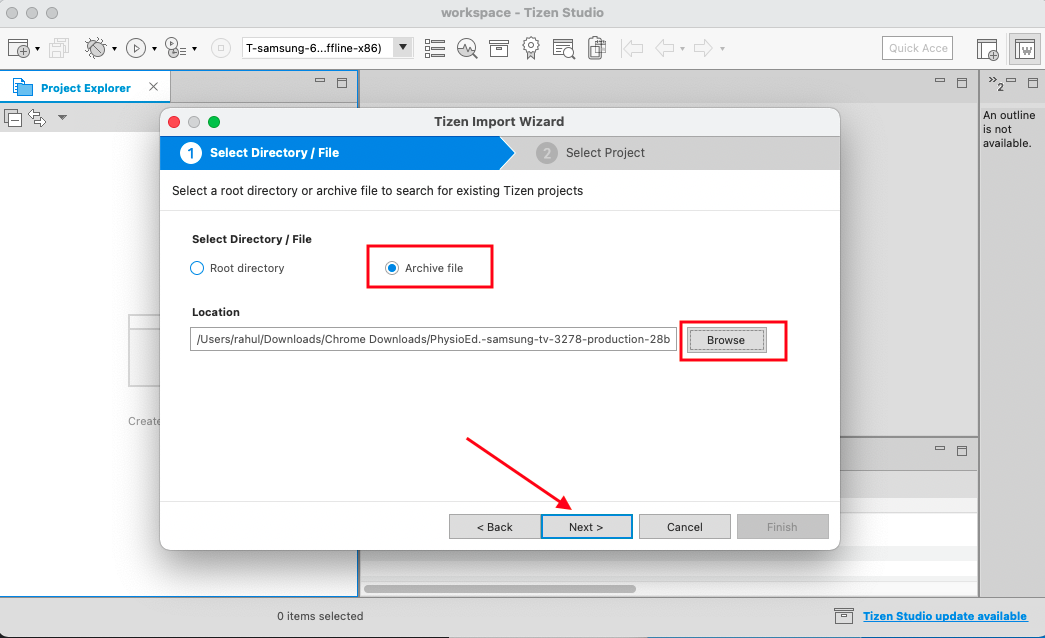1045x638 pixels.
Task: Click the New project toolbar icon
Action: [x=18, y=48]
